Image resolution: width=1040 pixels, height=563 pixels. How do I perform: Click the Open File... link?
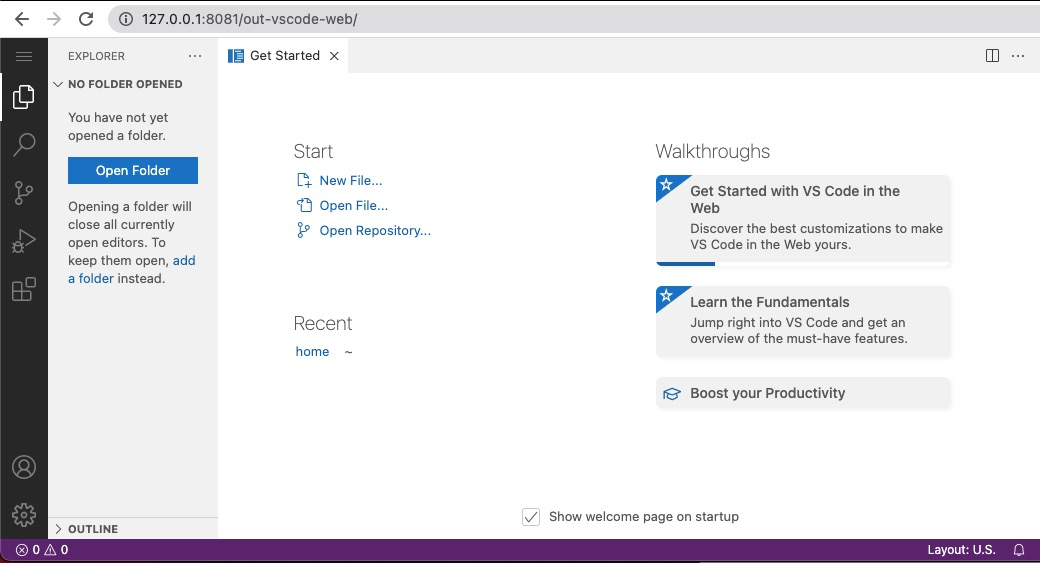(354, 206)
